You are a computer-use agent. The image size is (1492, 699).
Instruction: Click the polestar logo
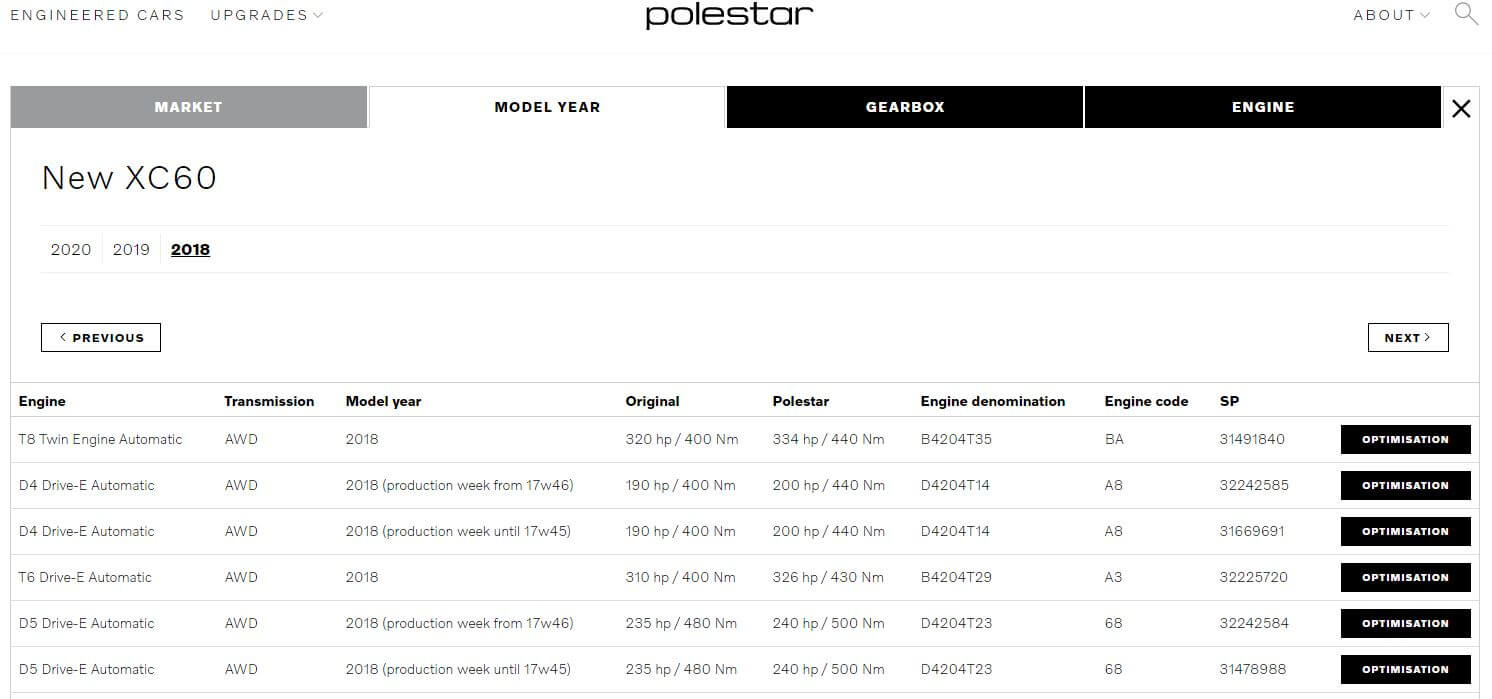tap(729, 15)
